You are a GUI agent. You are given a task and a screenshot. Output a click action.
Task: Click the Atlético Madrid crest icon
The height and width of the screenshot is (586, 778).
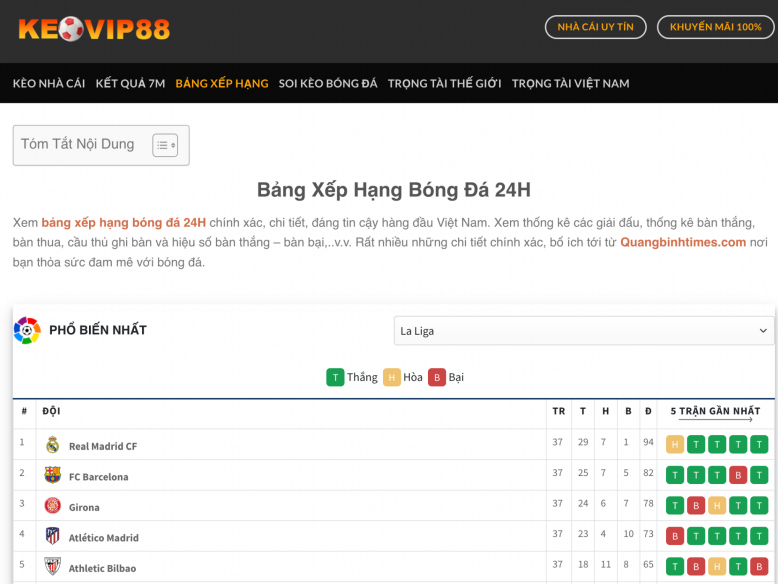click(x=53, y=536)
